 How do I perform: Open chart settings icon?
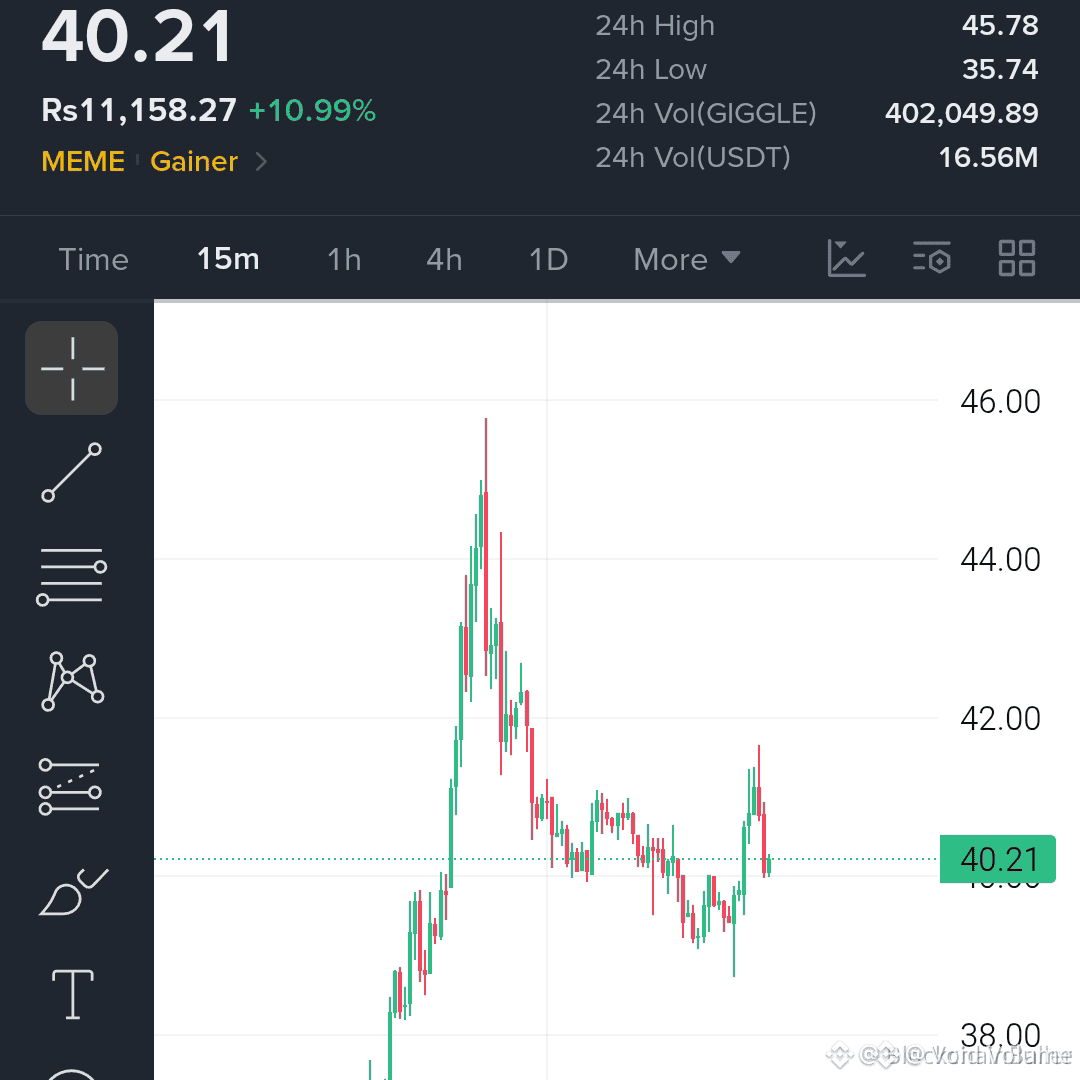pos(931,258)
